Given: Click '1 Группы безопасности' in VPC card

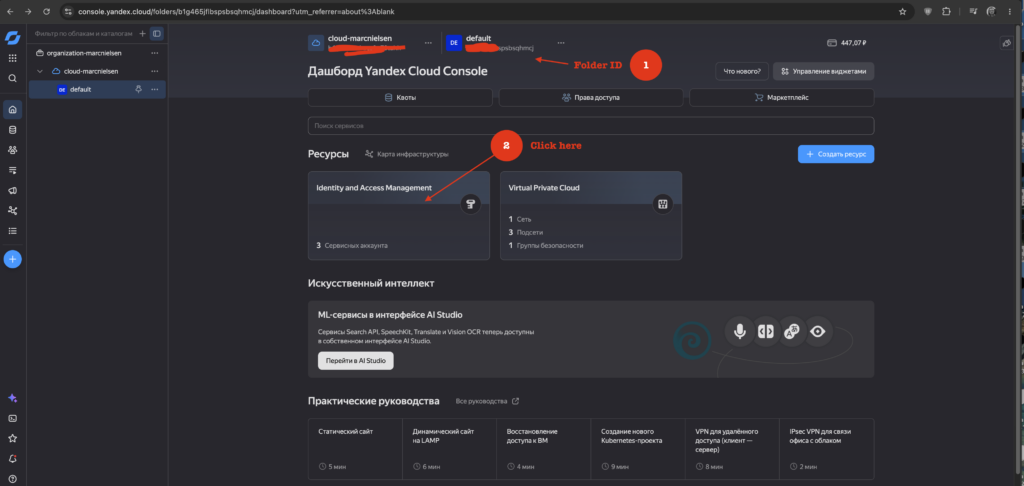Looking at the screenshot, I should 545,246.
